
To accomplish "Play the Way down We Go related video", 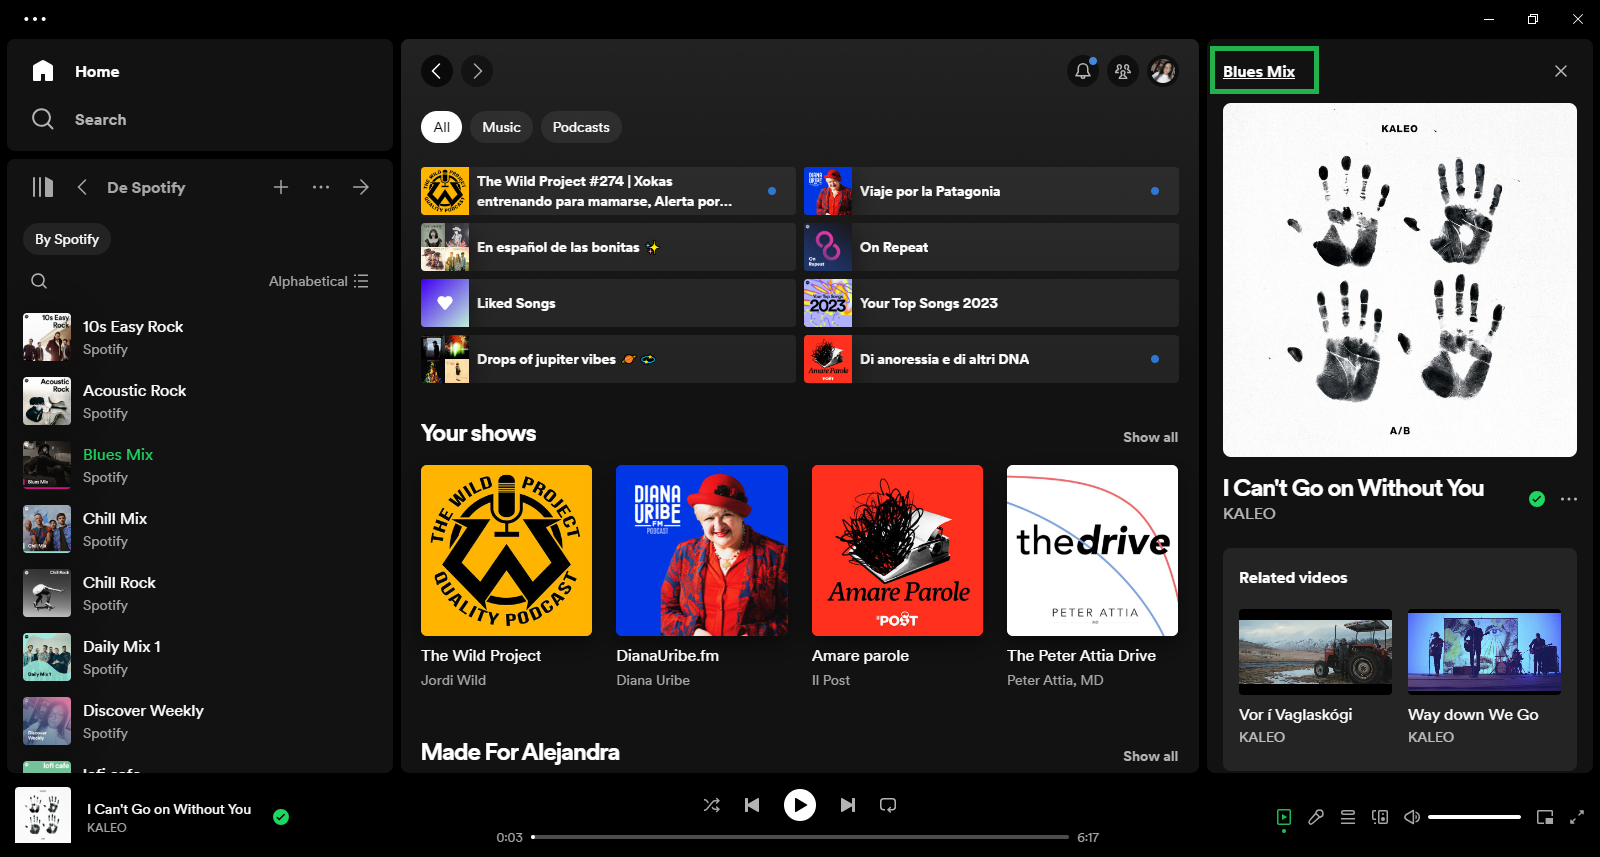I will 1484,652.
